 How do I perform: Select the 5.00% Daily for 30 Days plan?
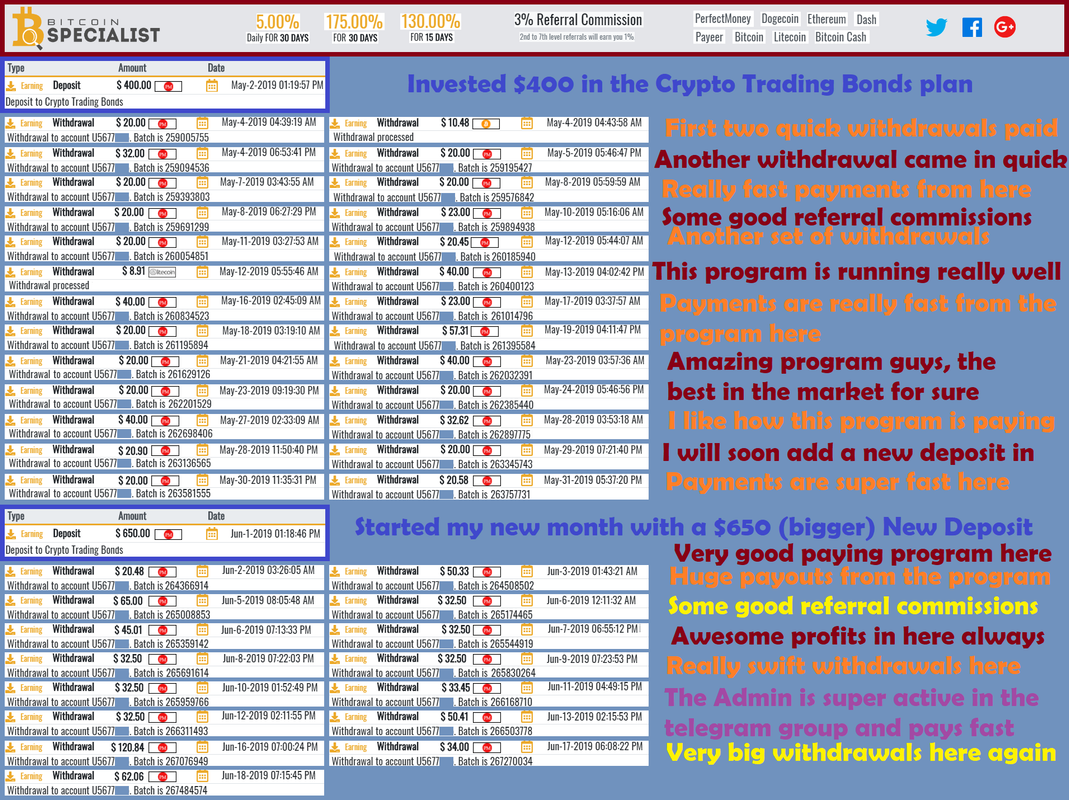277,29
